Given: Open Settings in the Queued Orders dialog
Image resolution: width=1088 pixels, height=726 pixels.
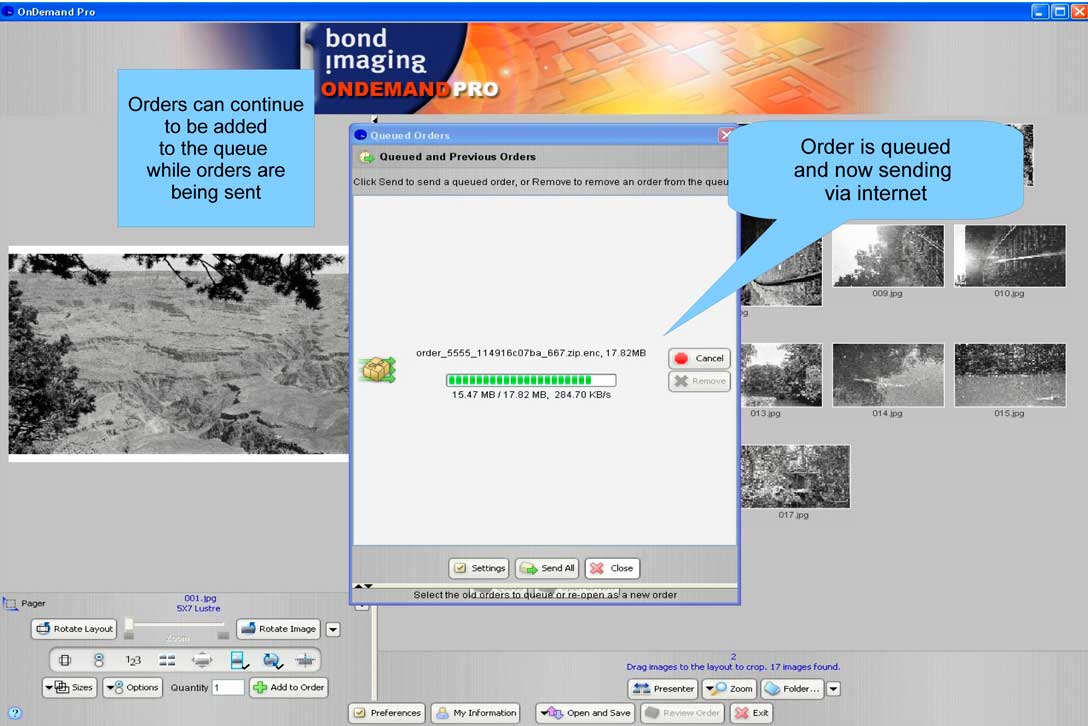Looking at the screenshot, I should [x=478, y=568].
